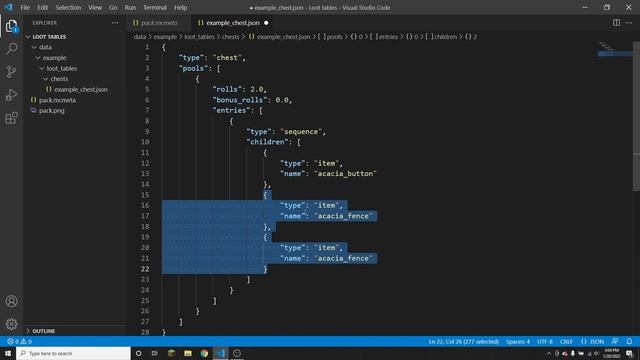Open Minecraft icon on taskbar
640x360 pixels.
click(x=171, y=353)
